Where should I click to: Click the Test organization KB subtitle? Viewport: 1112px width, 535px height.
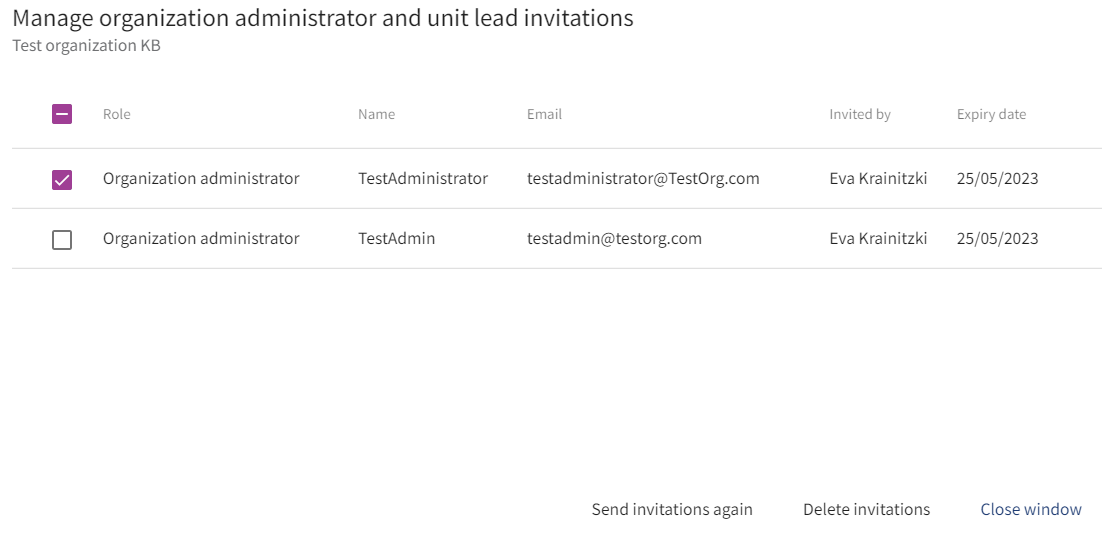[x=86, y=46]
